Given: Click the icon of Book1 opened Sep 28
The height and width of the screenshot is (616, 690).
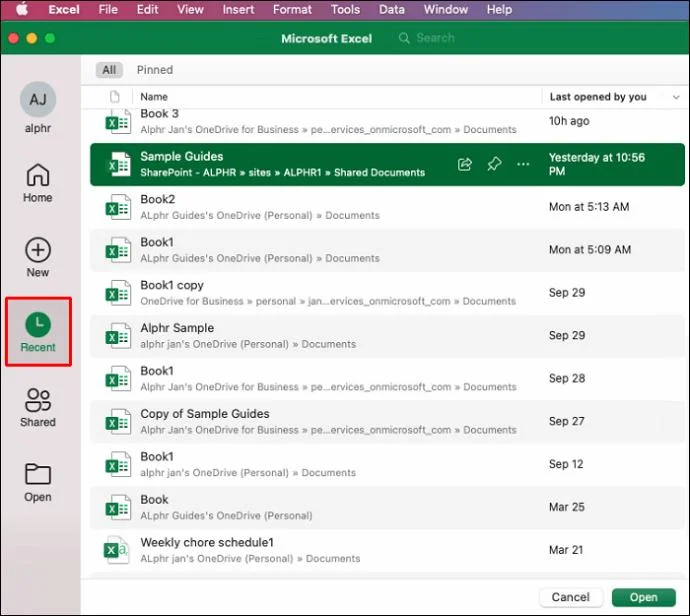Looking at the screenshot, I should coord(118,378).
